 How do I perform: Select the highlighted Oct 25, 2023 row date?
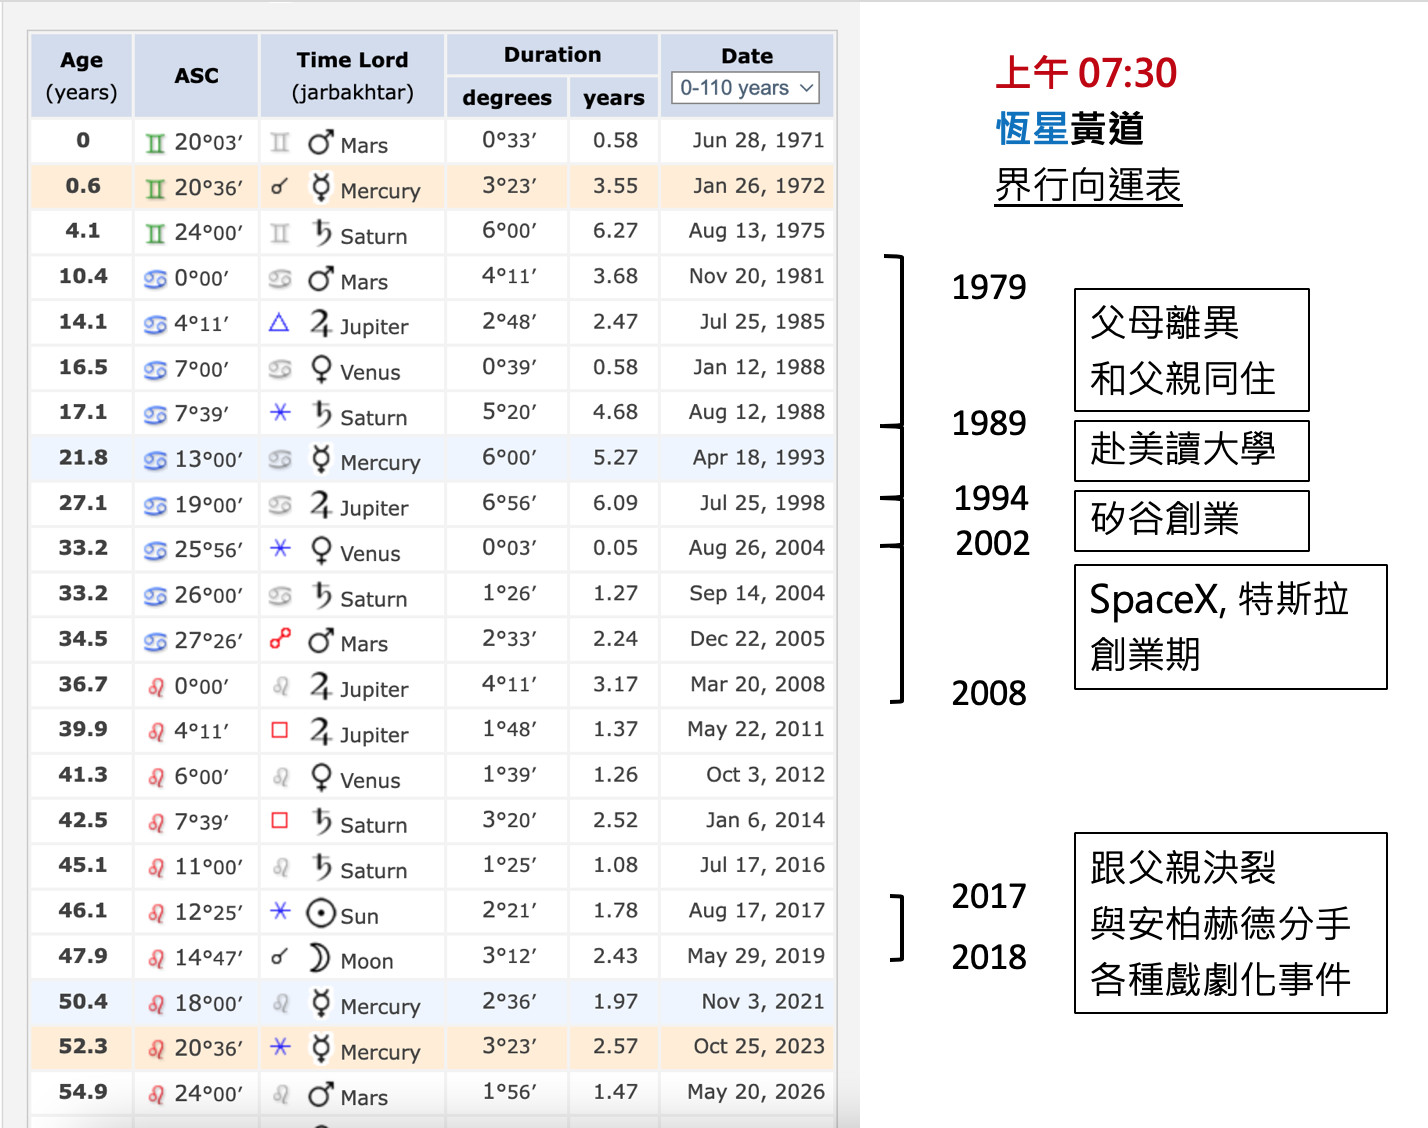point(758,1046)
